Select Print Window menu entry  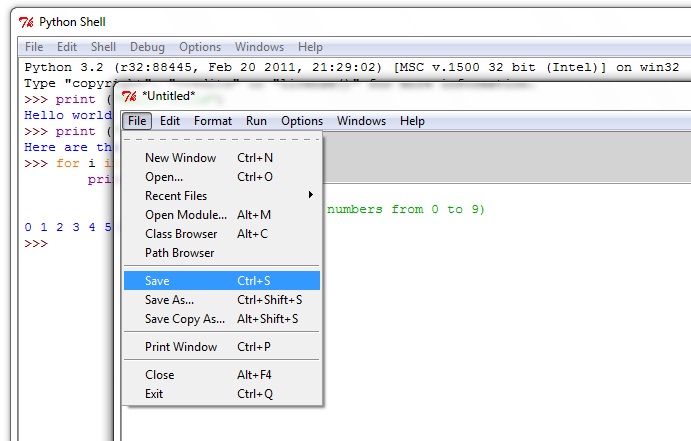pos(222,347)
